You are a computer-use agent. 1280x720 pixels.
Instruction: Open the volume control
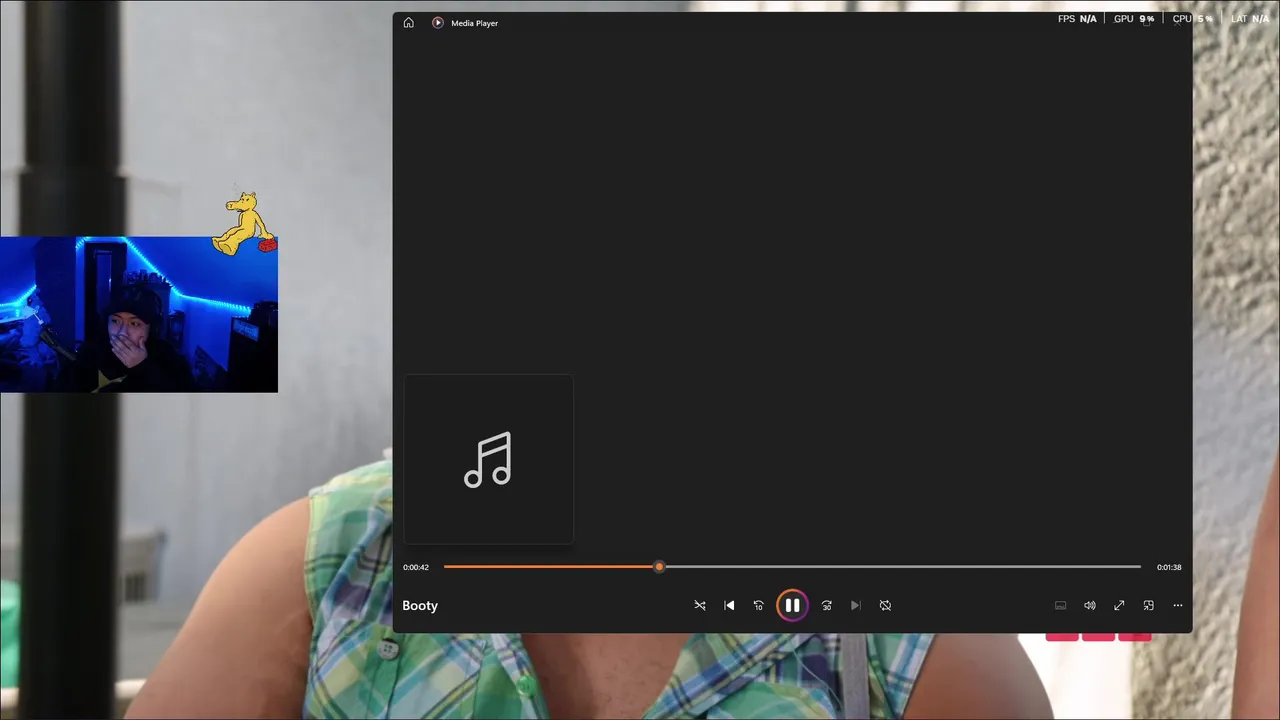1090,605
